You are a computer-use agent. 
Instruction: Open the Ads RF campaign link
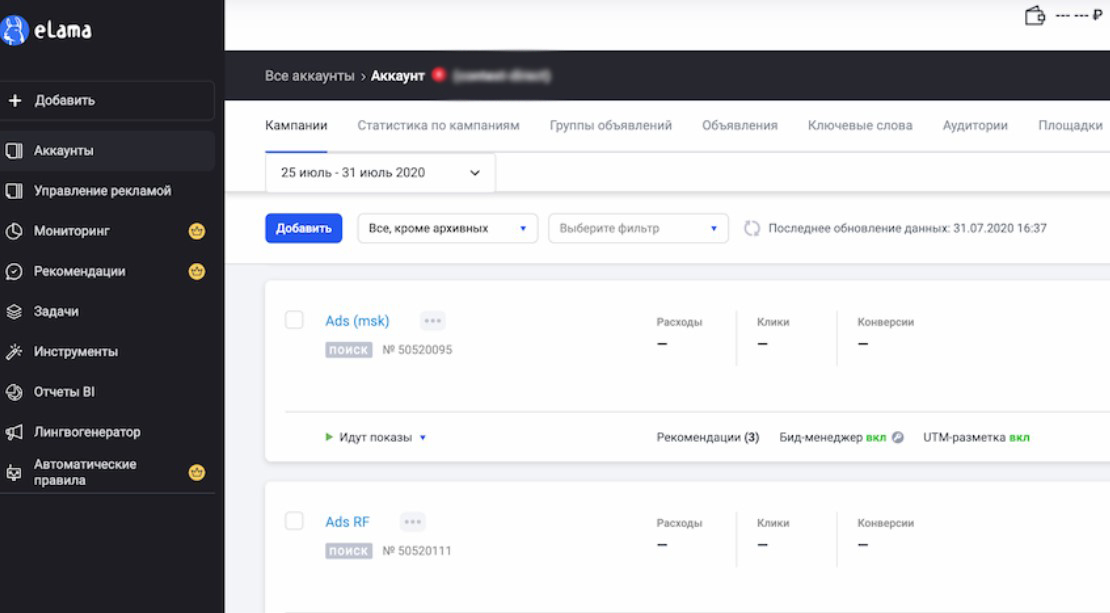pos(347,522)
